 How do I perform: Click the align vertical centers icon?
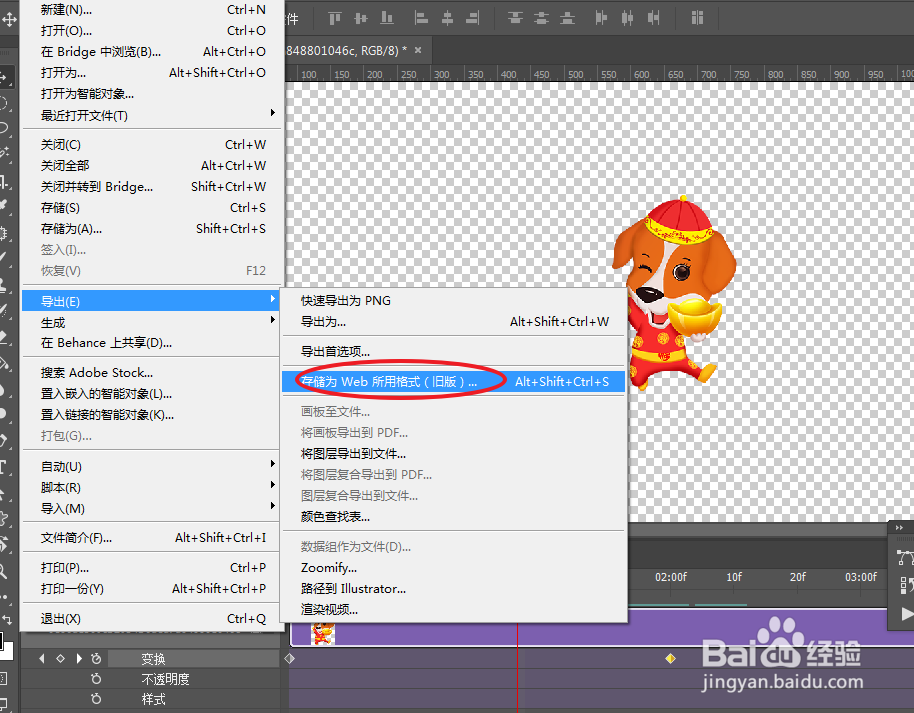point(361,18)
